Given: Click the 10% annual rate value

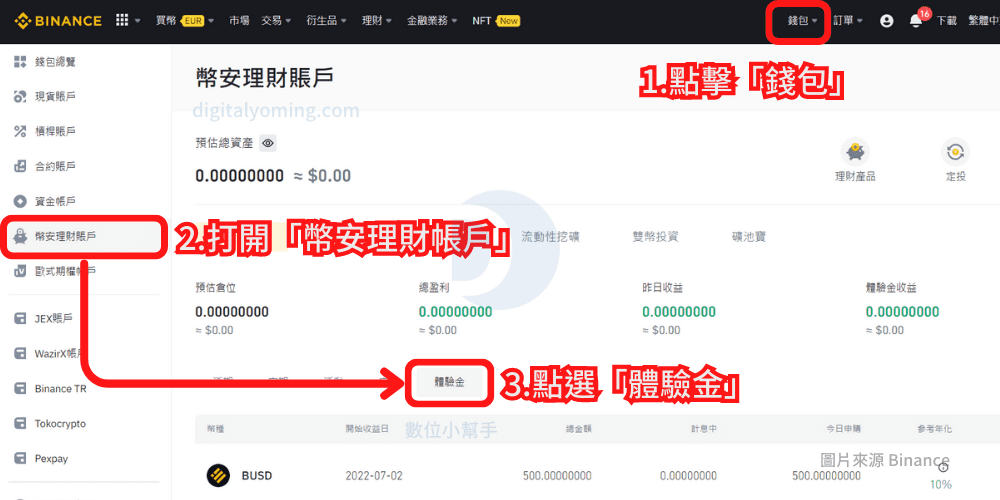Looking at the screenshot, I should coord(941,485).
